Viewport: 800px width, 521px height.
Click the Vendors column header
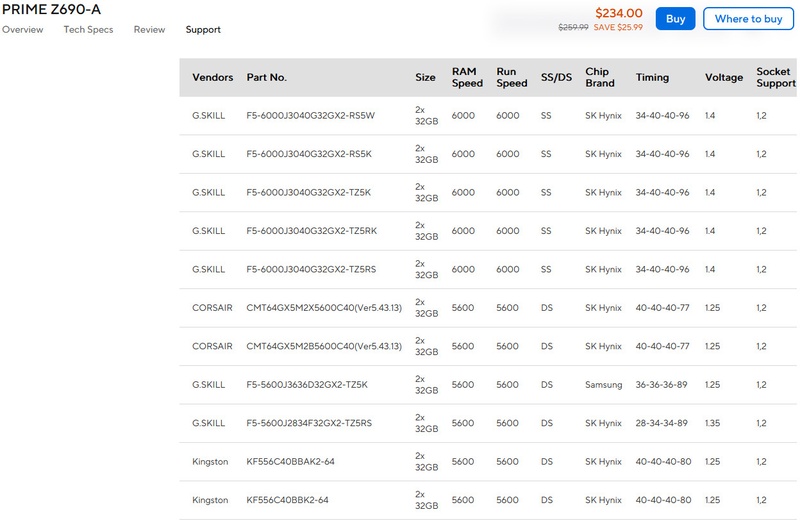(x=212, y=77)
